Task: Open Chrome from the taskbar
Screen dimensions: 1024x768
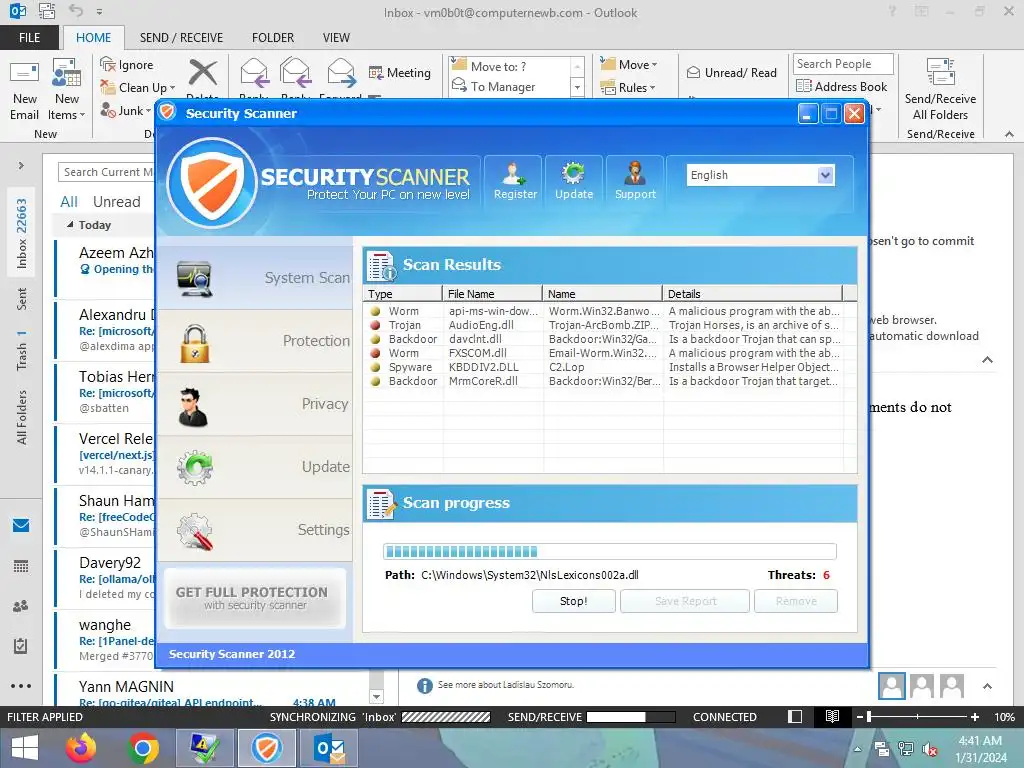Action: click(144, 748)
